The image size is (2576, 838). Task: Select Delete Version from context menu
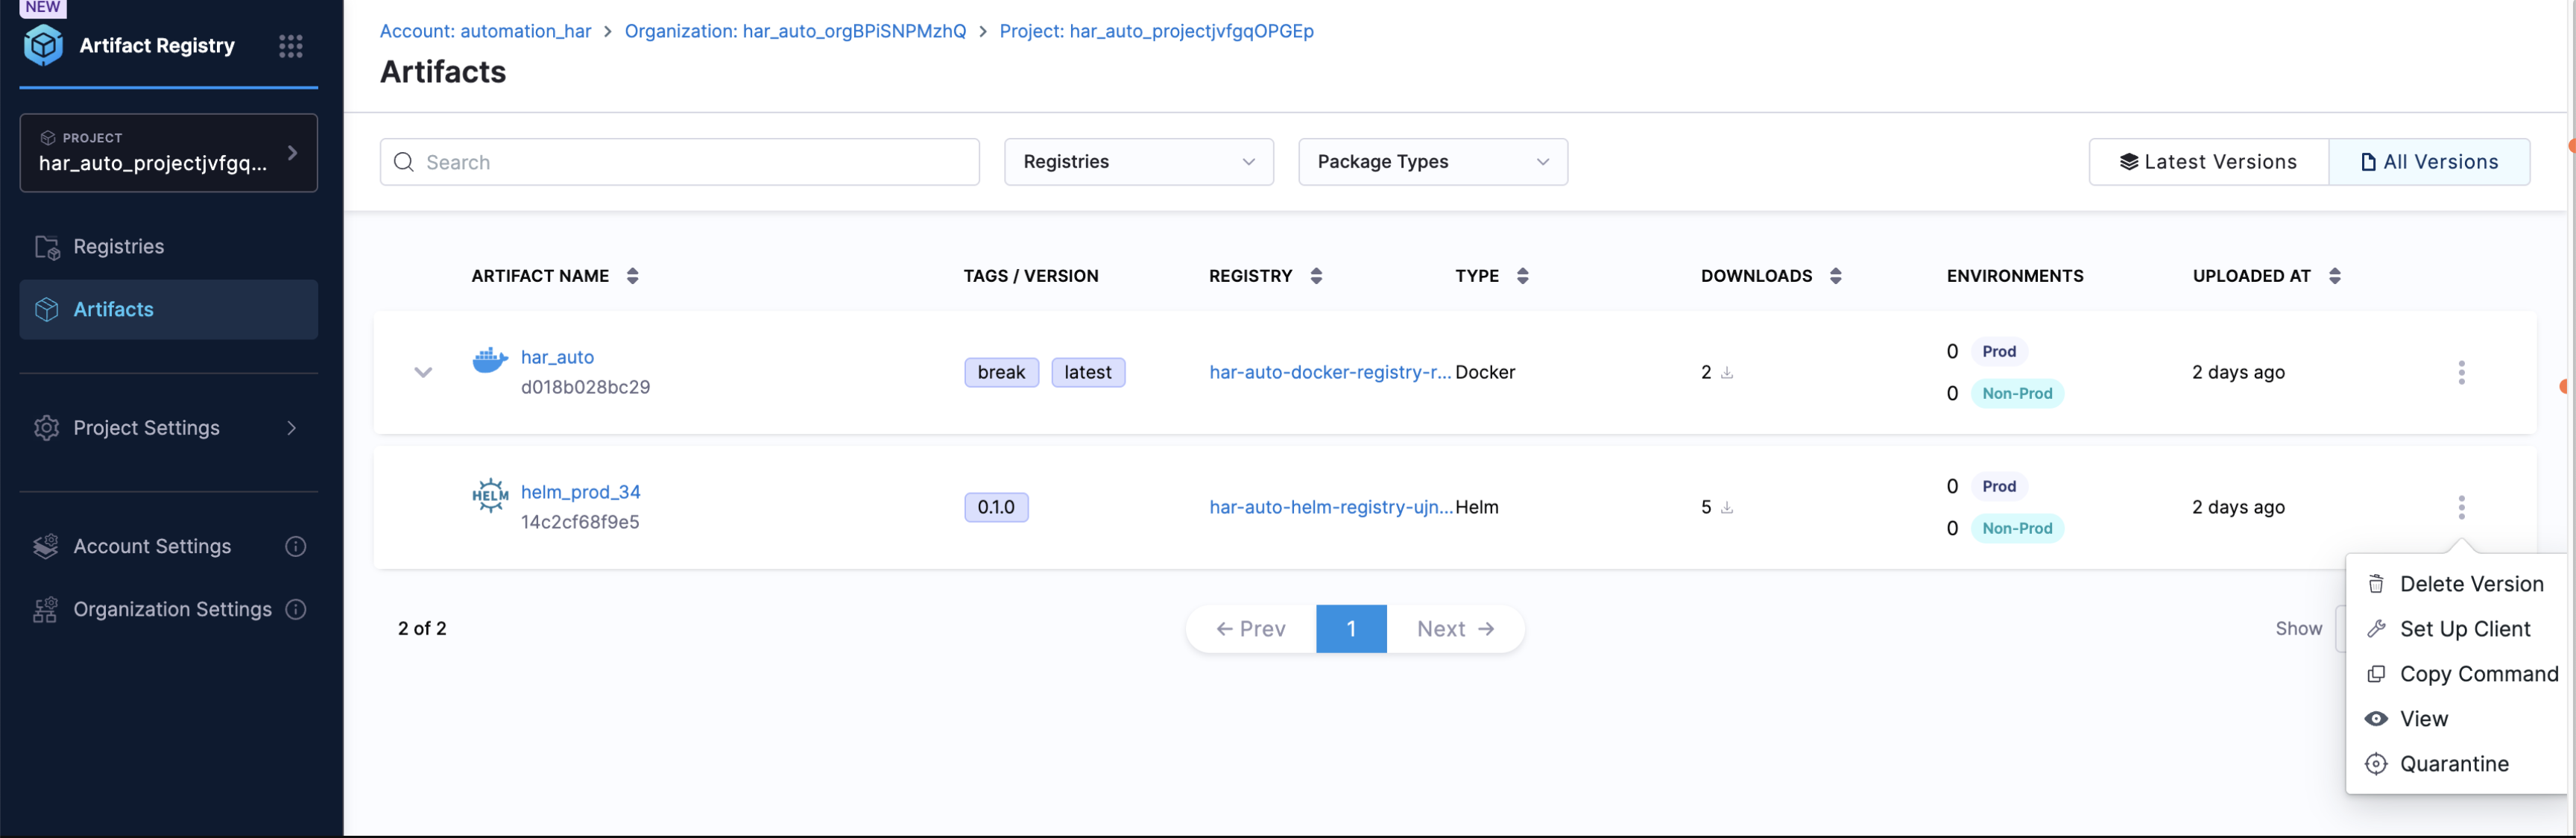pyautogui.click(x=2470, y=584)
